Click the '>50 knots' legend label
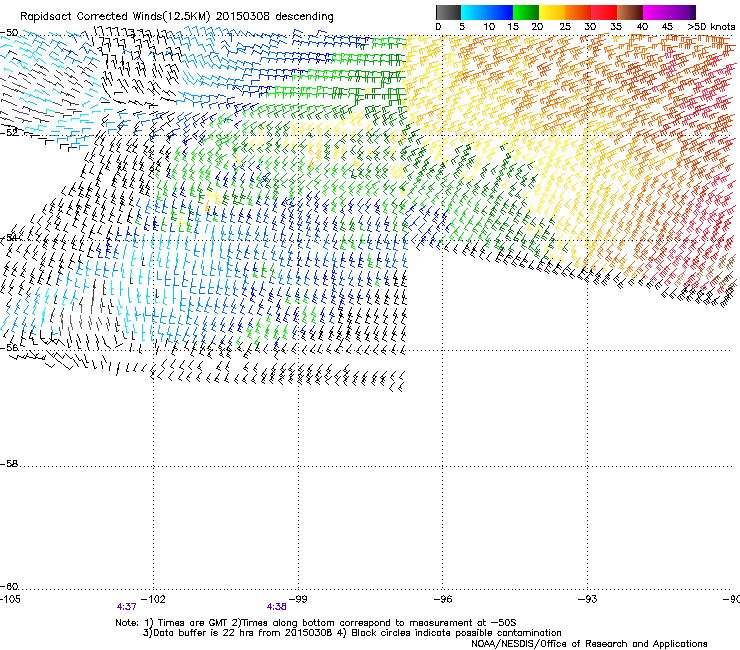 711,27
